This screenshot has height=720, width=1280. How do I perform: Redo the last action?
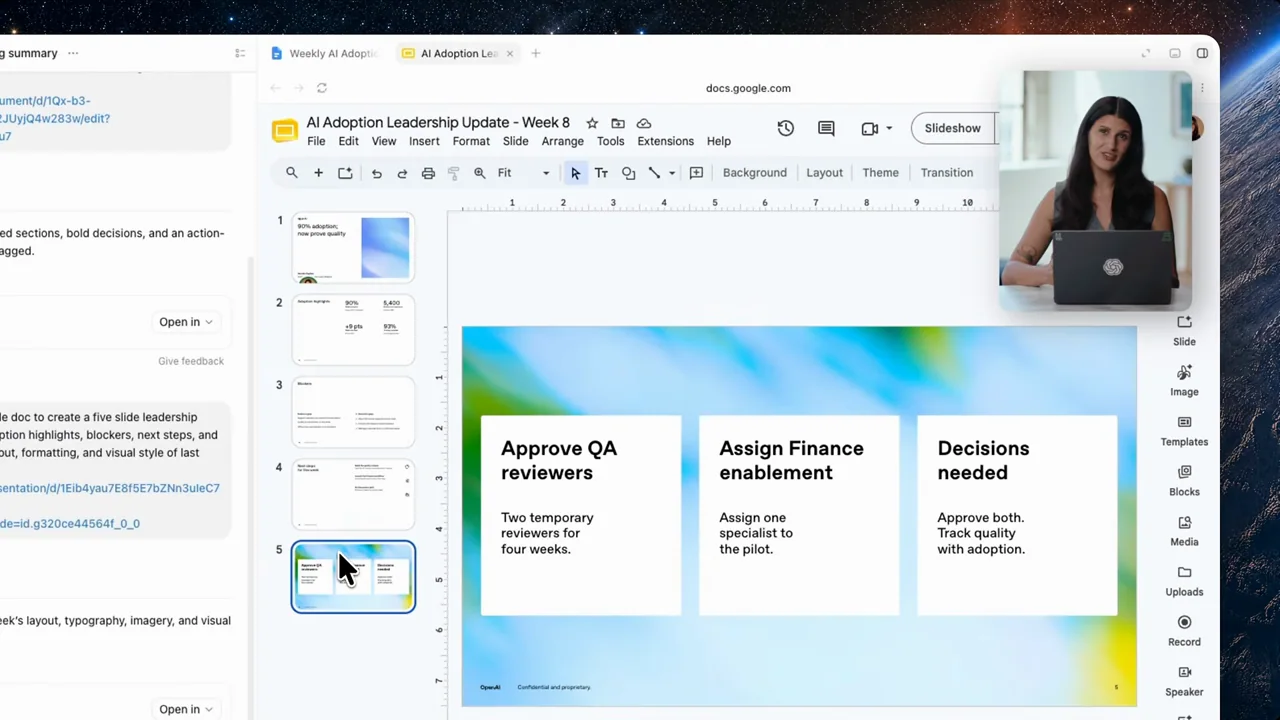(x=402, y=173)
